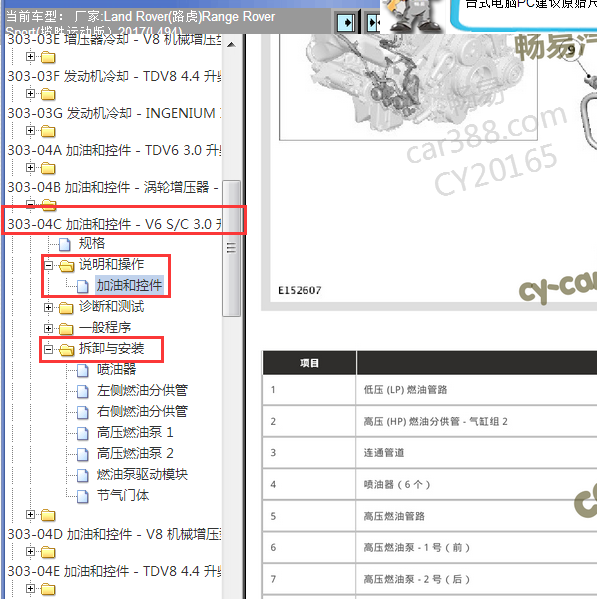Click the 说明和操作 folder icon
597x599 pixels.
tap(66, 266)
